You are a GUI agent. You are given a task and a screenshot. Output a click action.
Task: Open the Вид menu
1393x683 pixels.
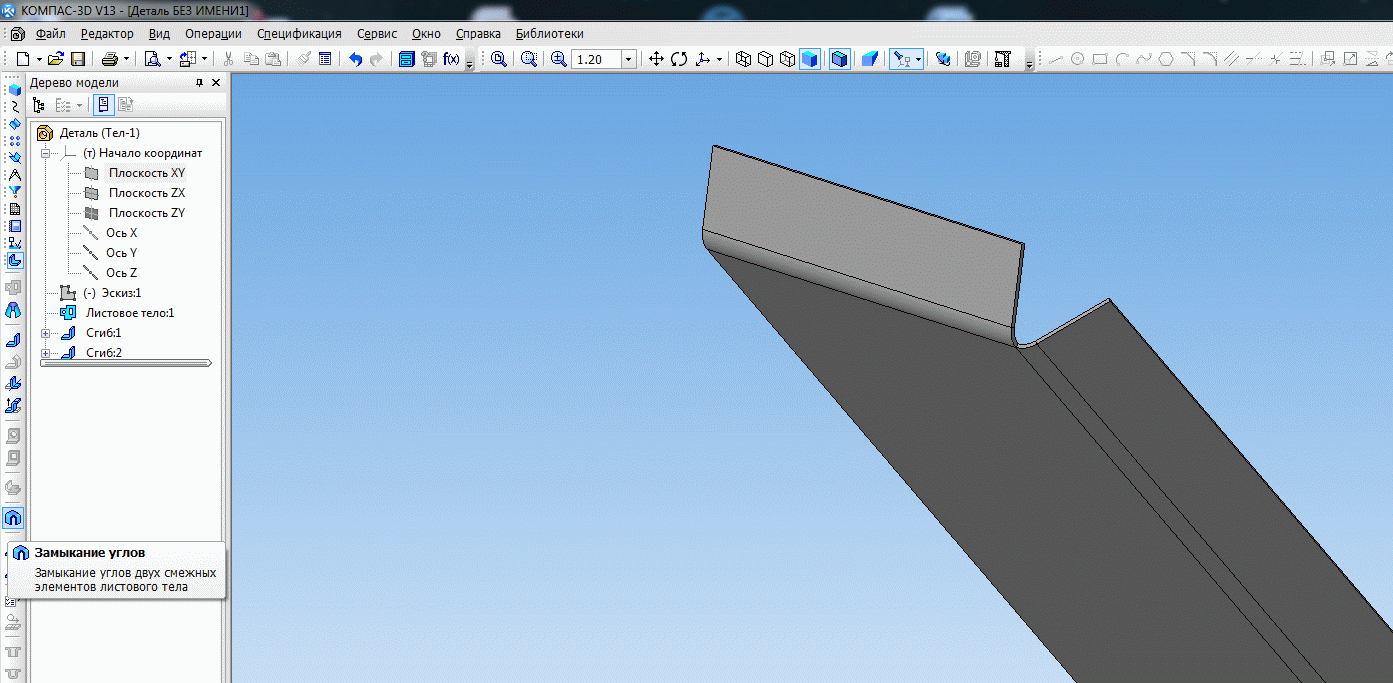coord(159,33)
